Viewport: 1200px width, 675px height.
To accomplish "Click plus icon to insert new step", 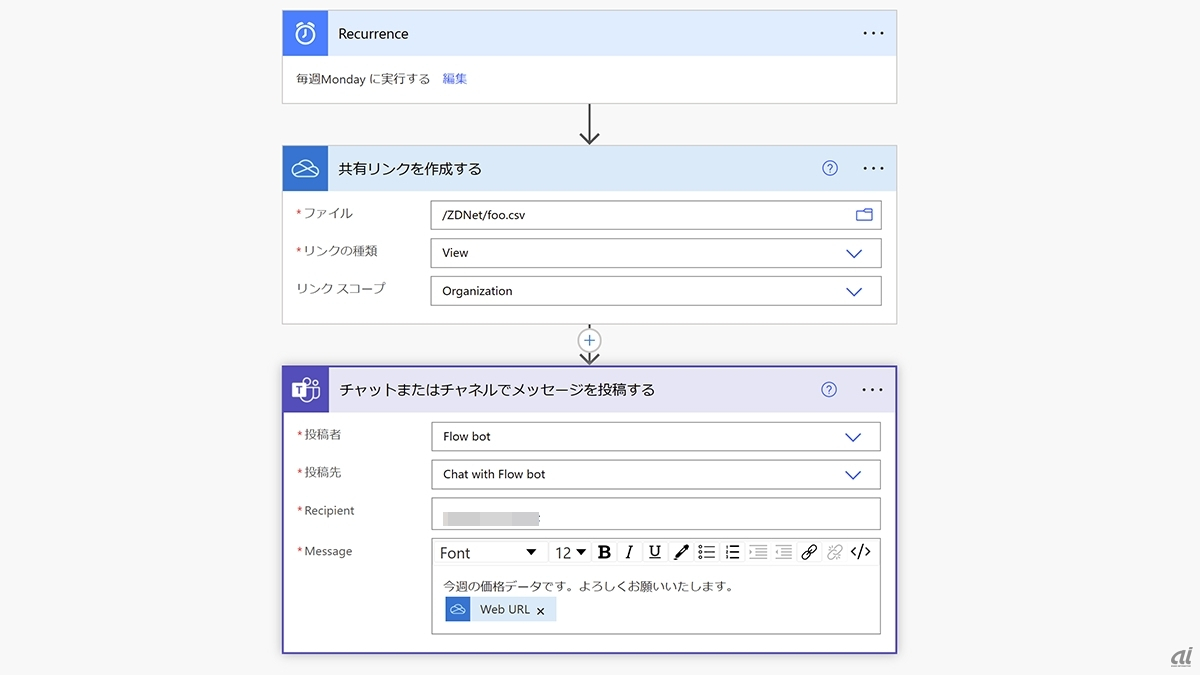I will pyautogui.click(x=590, y=341).
